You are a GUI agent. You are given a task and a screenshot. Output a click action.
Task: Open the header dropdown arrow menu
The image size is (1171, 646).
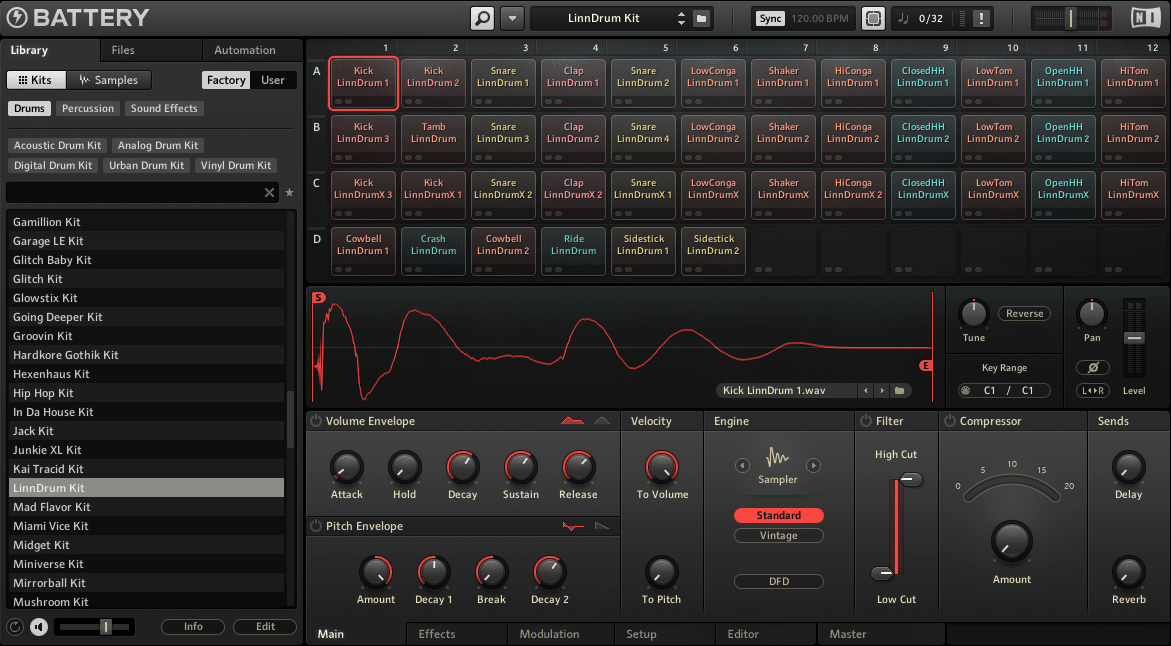512,18
